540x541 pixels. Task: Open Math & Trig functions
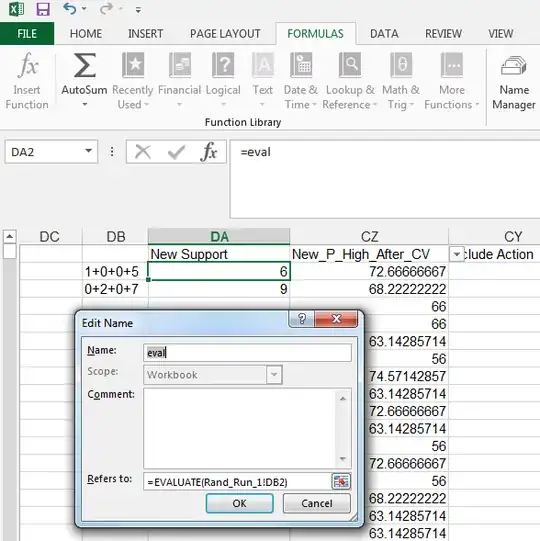point(401,81)
